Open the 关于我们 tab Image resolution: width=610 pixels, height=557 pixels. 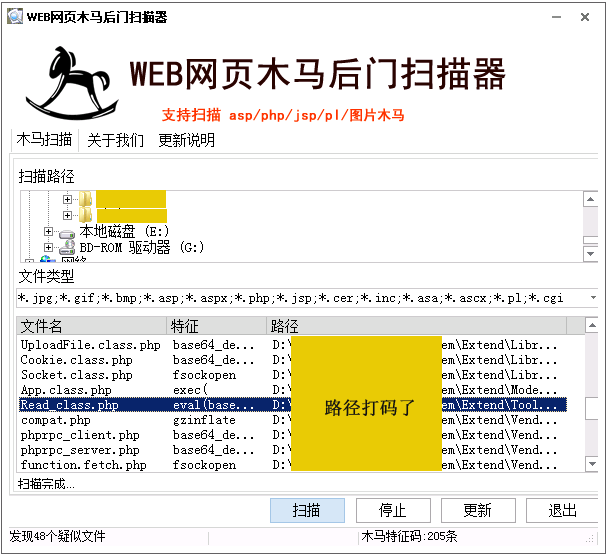pos(115,140)
